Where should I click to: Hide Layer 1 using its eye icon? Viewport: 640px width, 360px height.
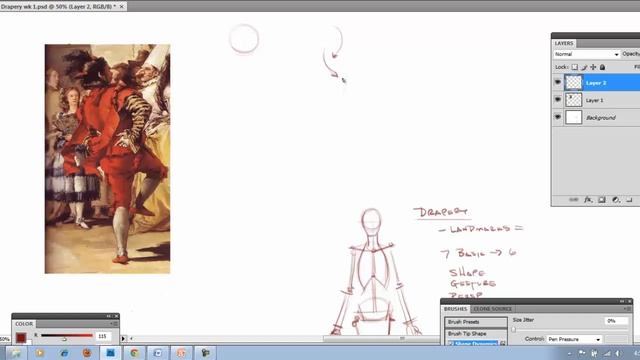click(558, 100)
